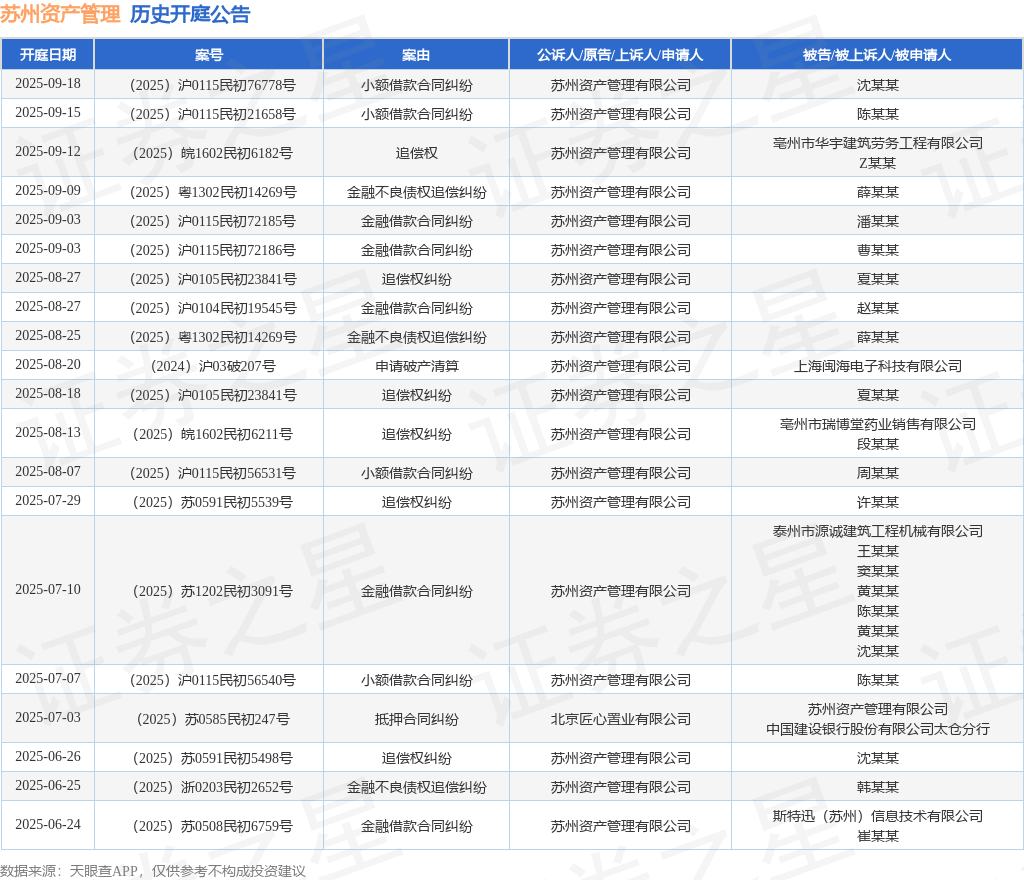Select date cell 2025-08-18
The height and width of the screenshot is (880, 1024).
pos(48,394)
